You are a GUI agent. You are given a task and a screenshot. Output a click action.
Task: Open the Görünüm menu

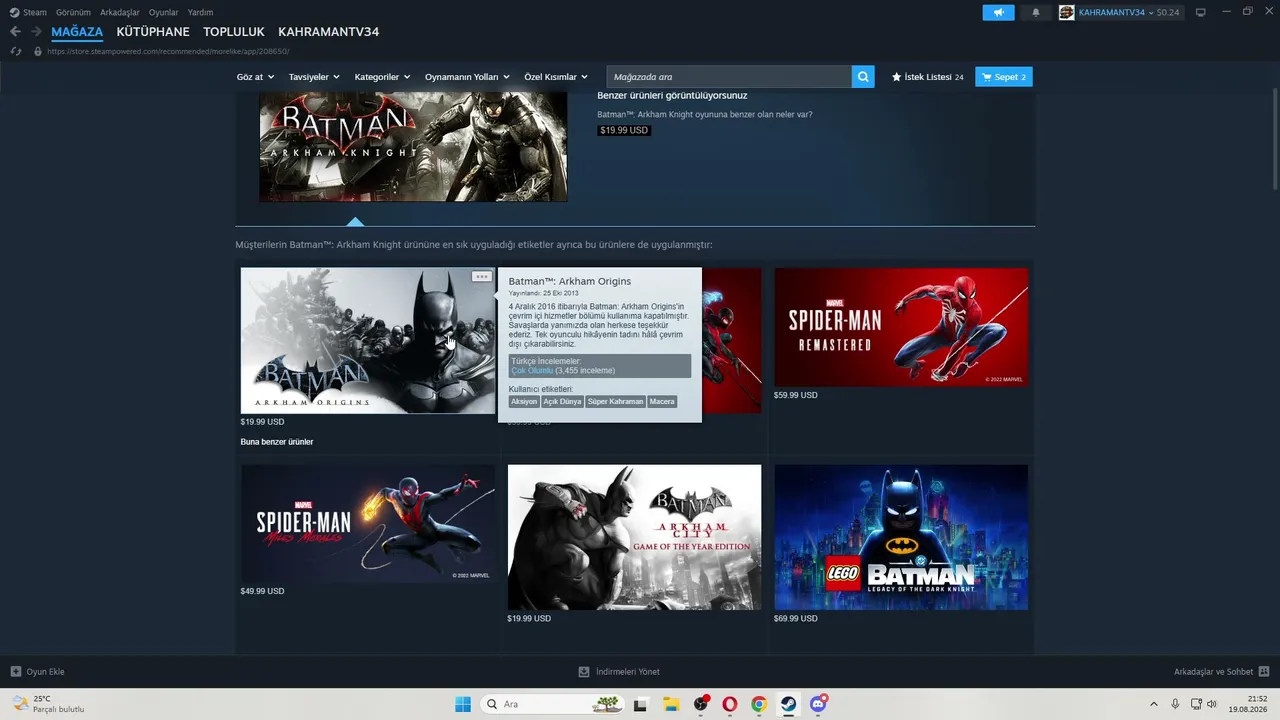pos(74,12)
